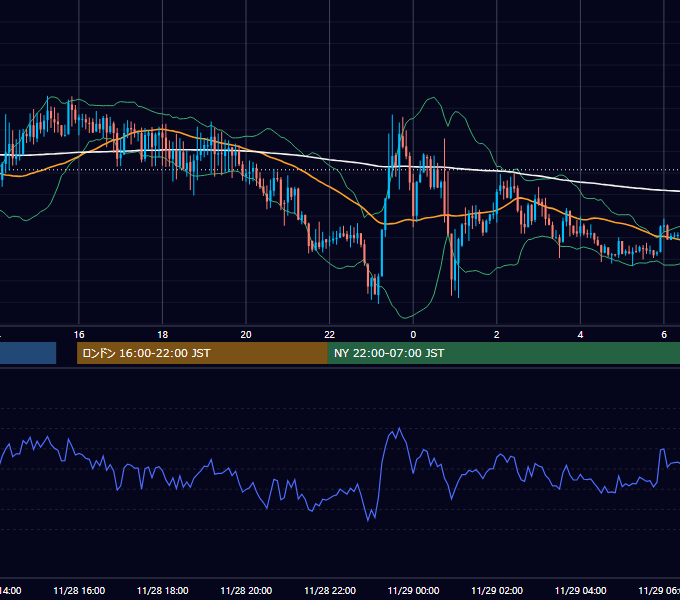
Task: Click the 11/28 16:00 date label
Action: 79,591
